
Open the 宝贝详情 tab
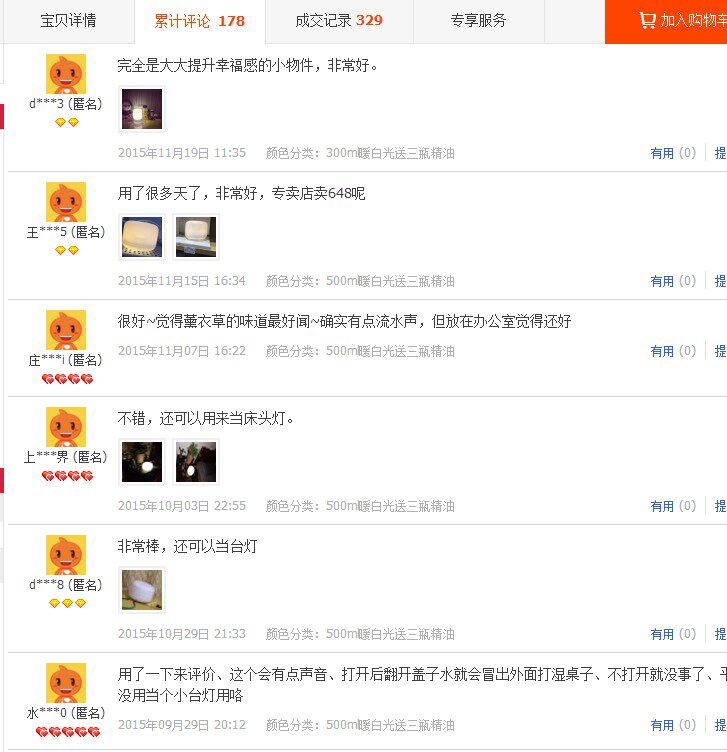pos(68,21)
